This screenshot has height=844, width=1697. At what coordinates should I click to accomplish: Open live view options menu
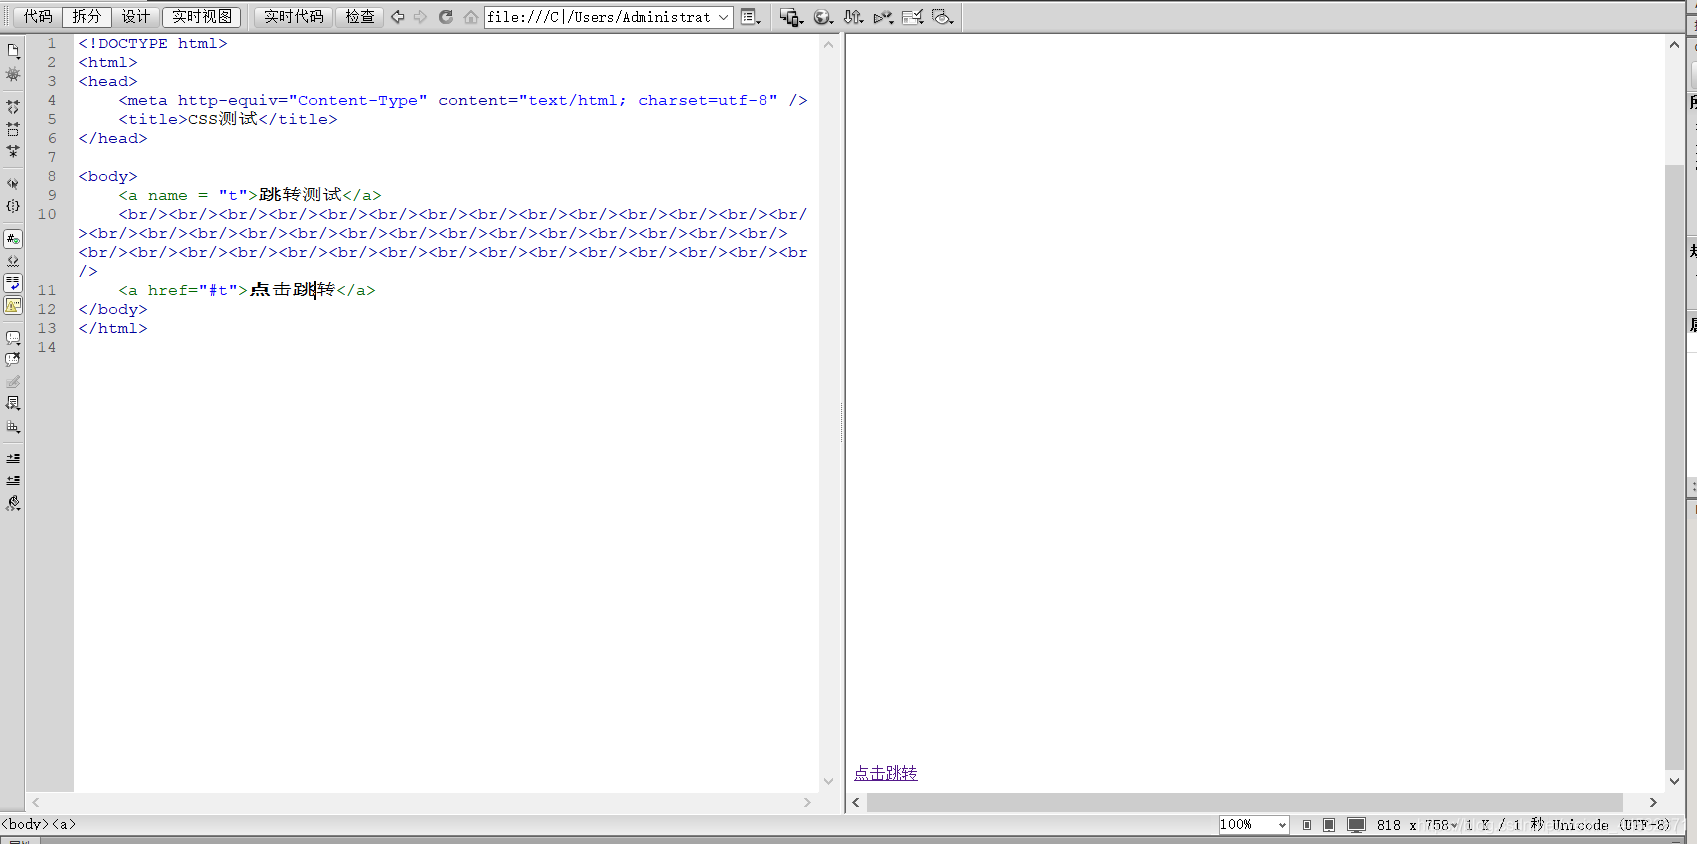(x=751, y=17)
